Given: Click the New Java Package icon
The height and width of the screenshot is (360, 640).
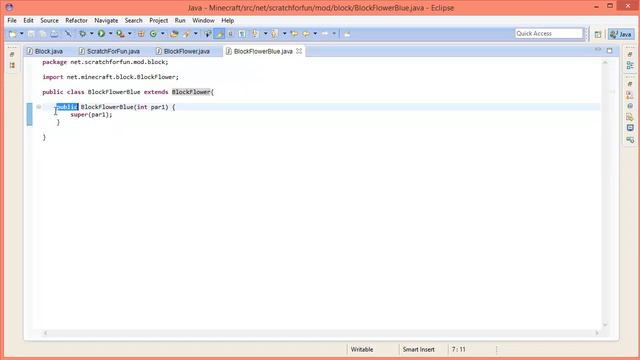Looking at the screenshot, I should (141, 34).
